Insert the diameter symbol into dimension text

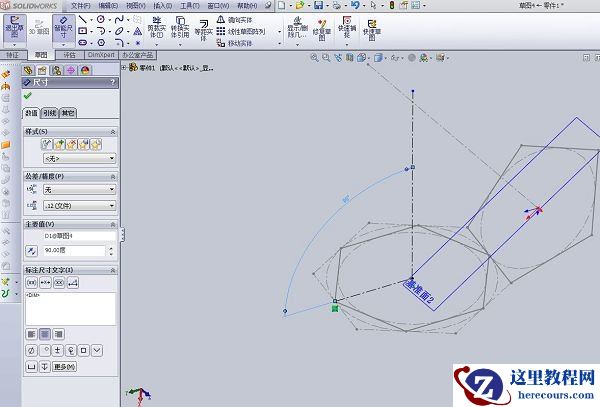(x=31, y=350)
